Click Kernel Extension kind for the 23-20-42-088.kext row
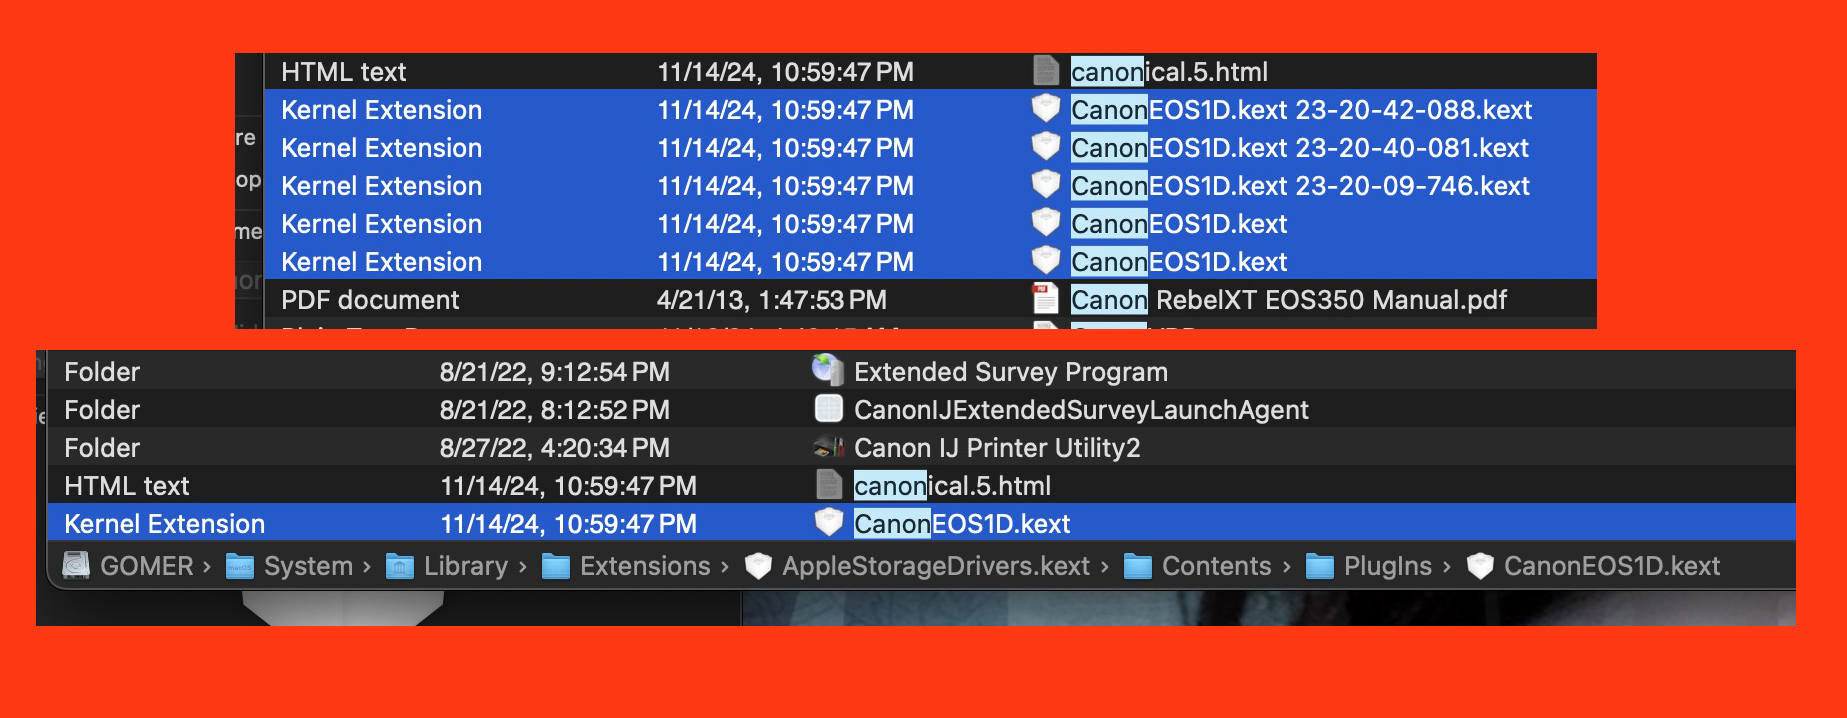 (x=382, y=110)
